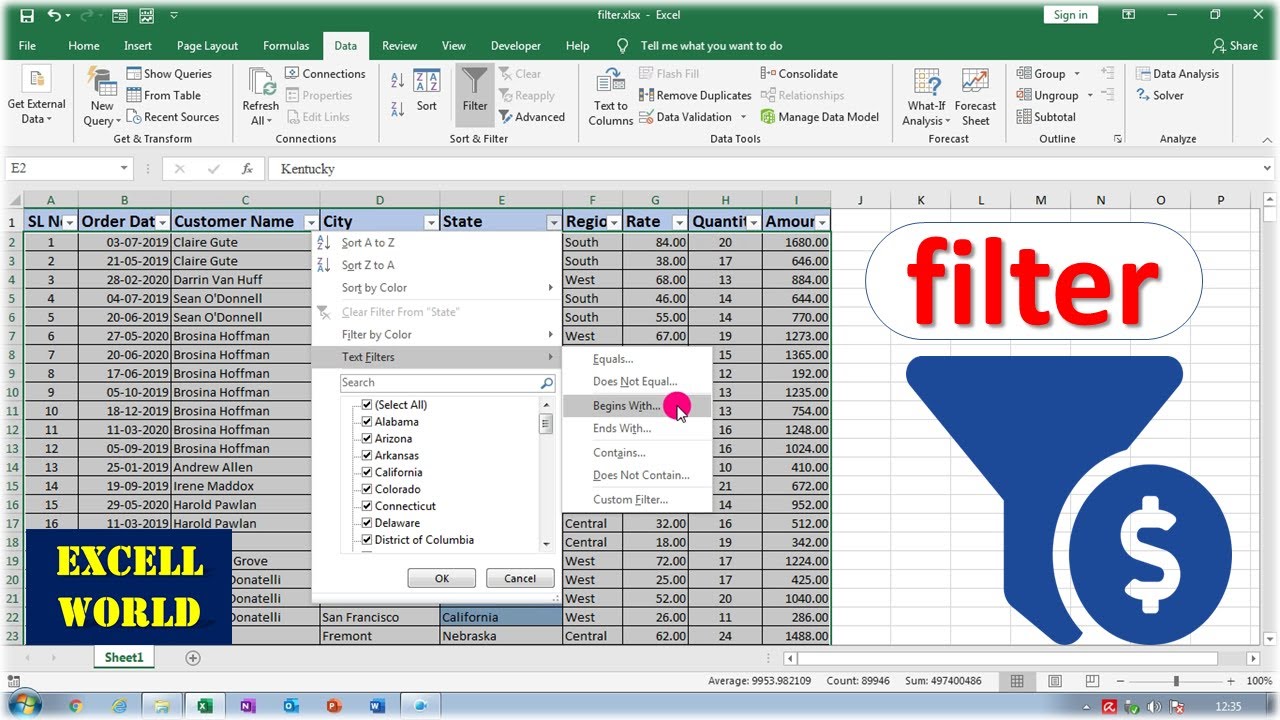The height and width of the screenshot is (720, 1280).
Task: Select the Sheet1 tab
Action: (125, 658)
